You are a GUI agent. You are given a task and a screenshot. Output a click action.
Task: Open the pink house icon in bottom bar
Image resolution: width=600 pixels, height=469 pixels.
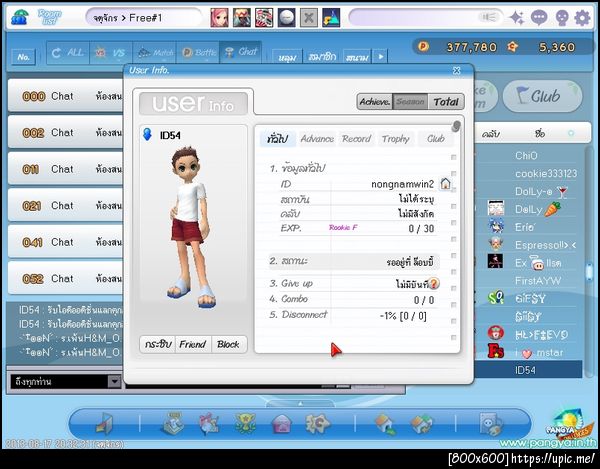pyautogui.click(x=281, y=425)
